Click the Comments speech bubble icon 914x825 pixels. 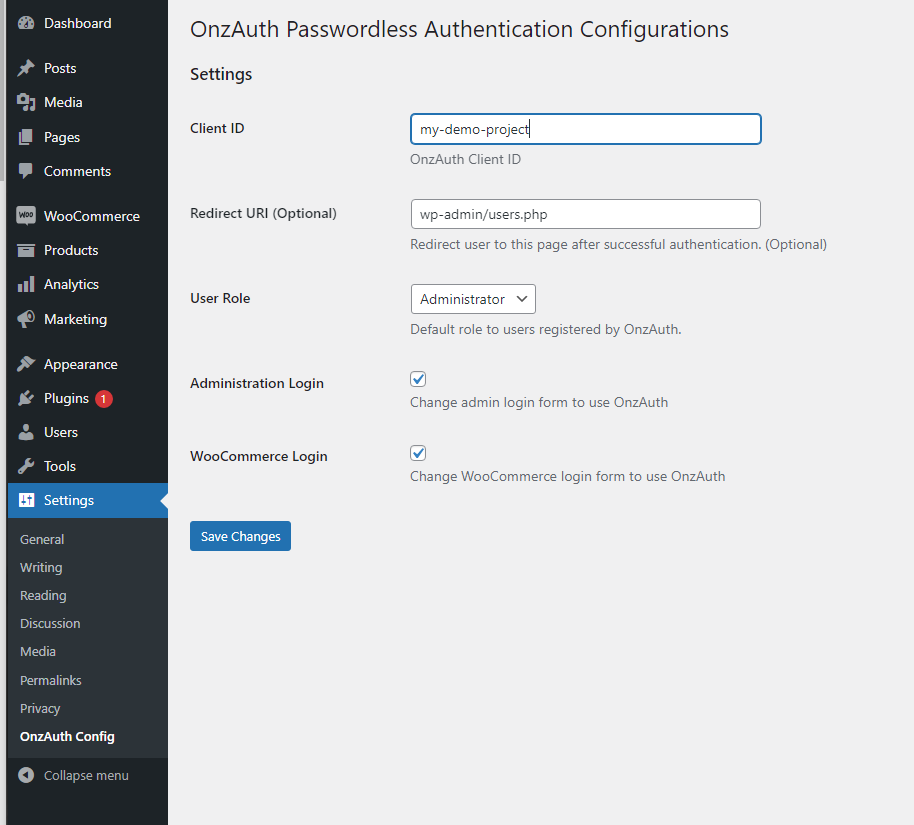26,171
